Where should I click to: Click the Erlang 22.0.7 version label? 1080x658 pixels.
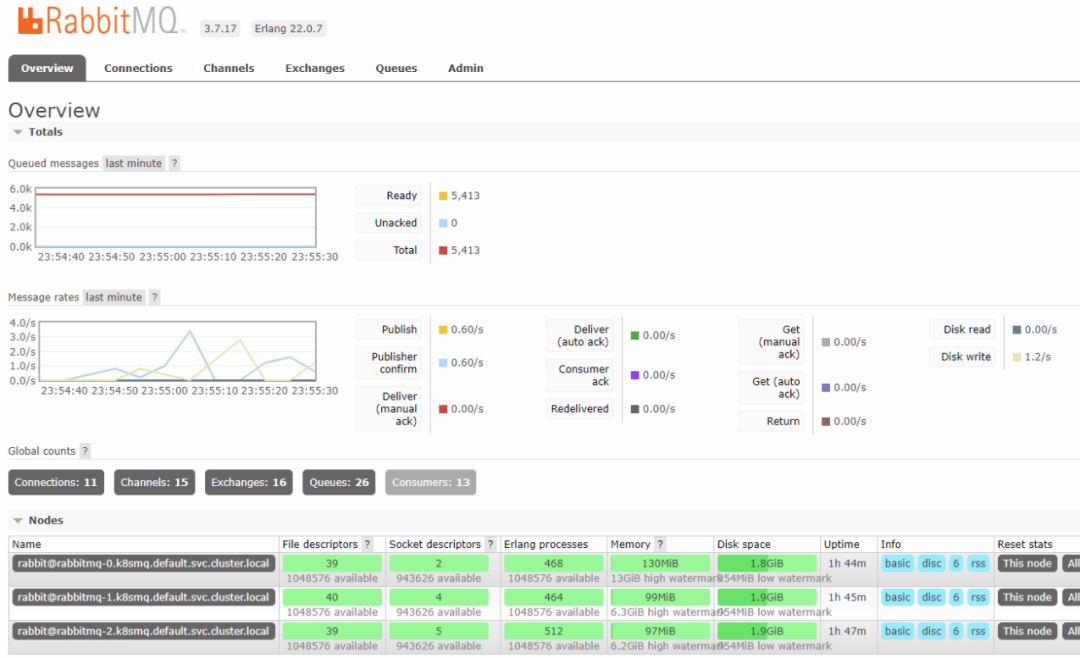[x=288, y=28]
